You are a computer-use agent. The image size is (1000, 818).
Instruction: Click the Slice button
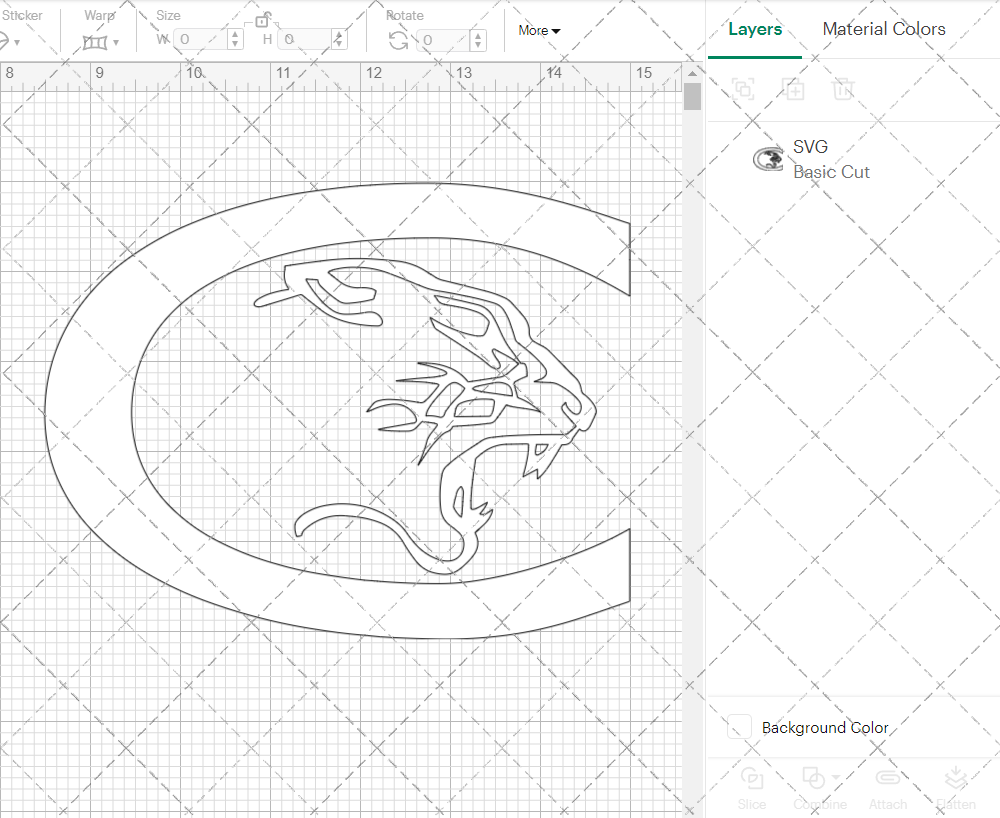click(752, 788)
